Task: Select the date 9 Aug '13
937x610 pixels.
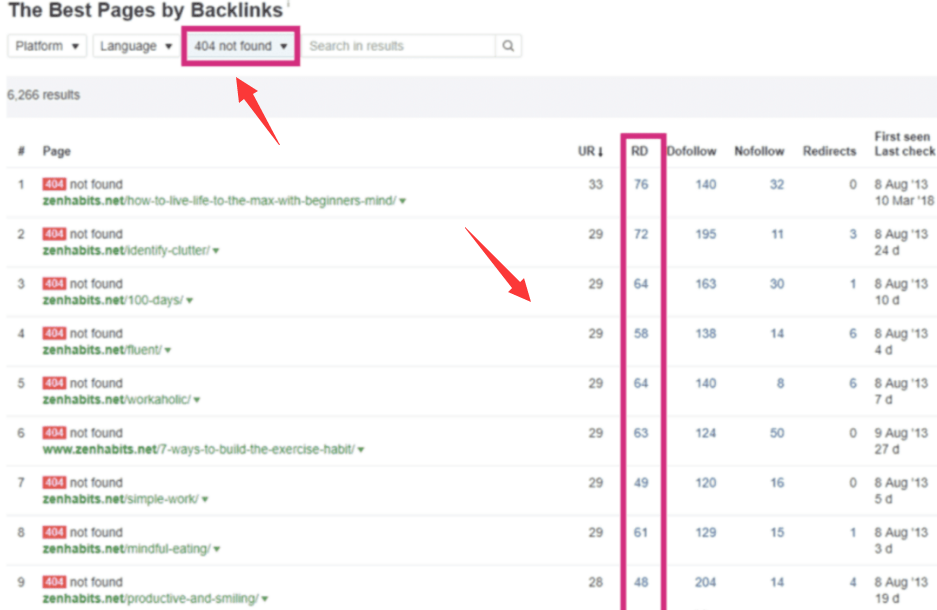Action: click(x=901, y=433)
